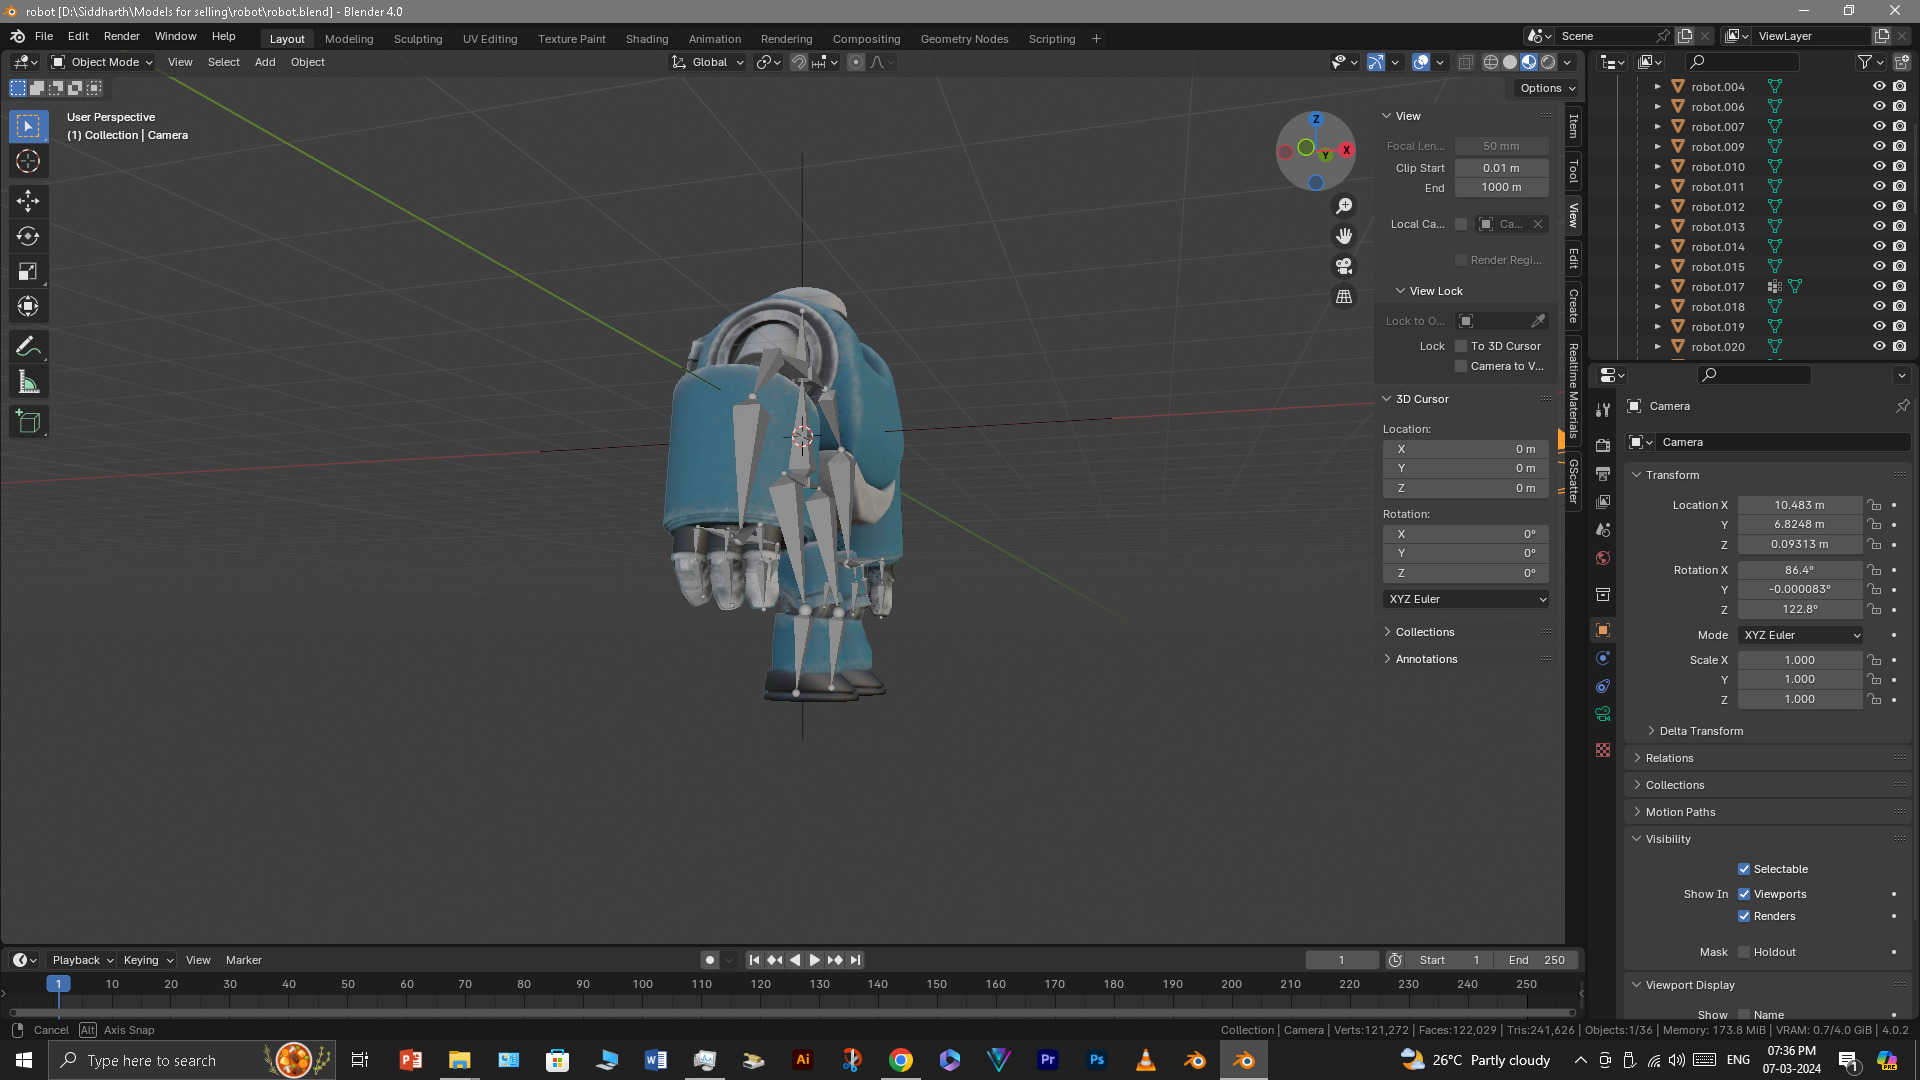The image size is (1920, 1080).
Task: Open Global transform orientation dropdown
Action: pyautogui.click(x=708, y=62)
